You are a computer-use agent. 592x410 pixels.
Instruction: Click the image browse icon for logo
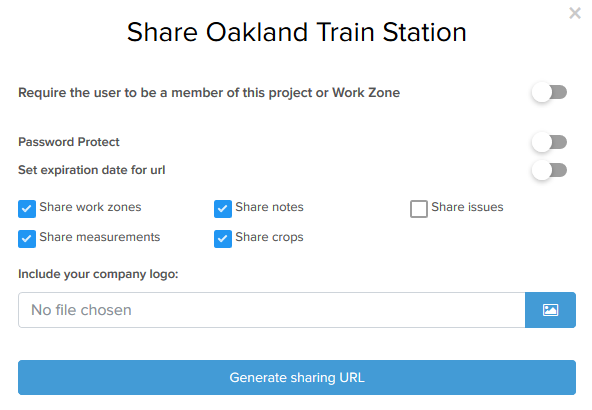(x=550, y=310)
